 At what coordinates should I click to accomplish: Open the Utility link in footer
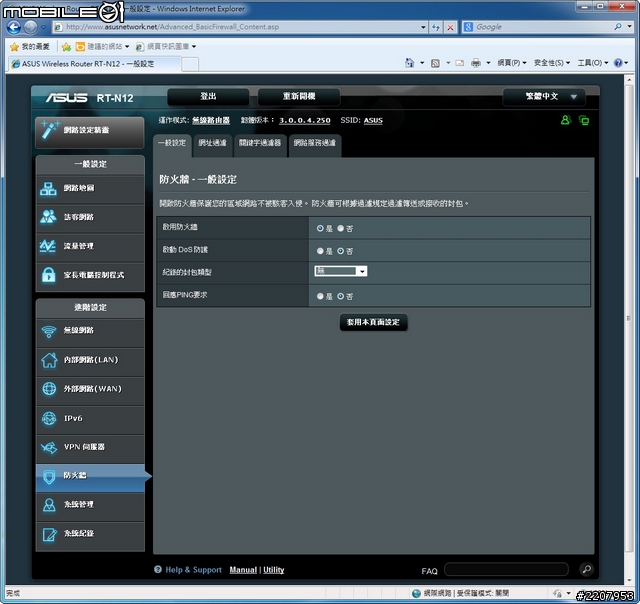coord(273,570)
